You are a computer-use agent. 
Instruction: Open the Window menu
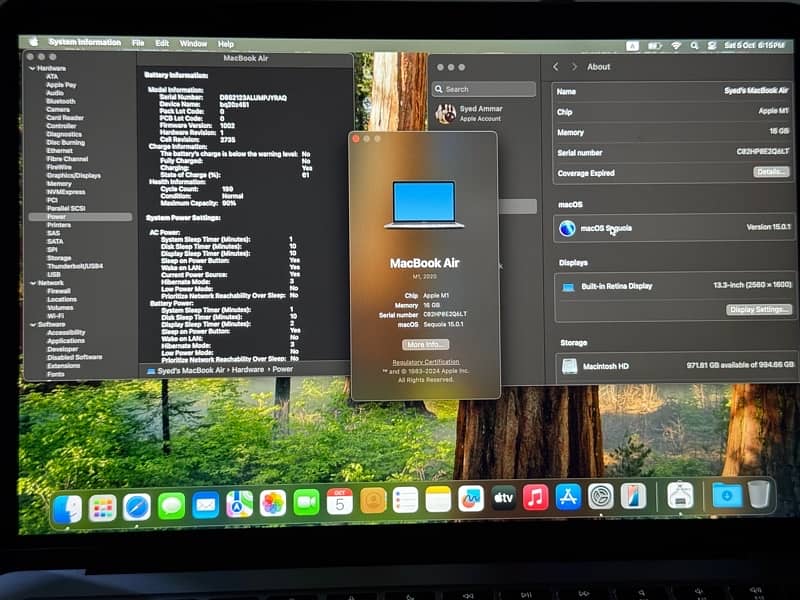(x=193, y=44)
